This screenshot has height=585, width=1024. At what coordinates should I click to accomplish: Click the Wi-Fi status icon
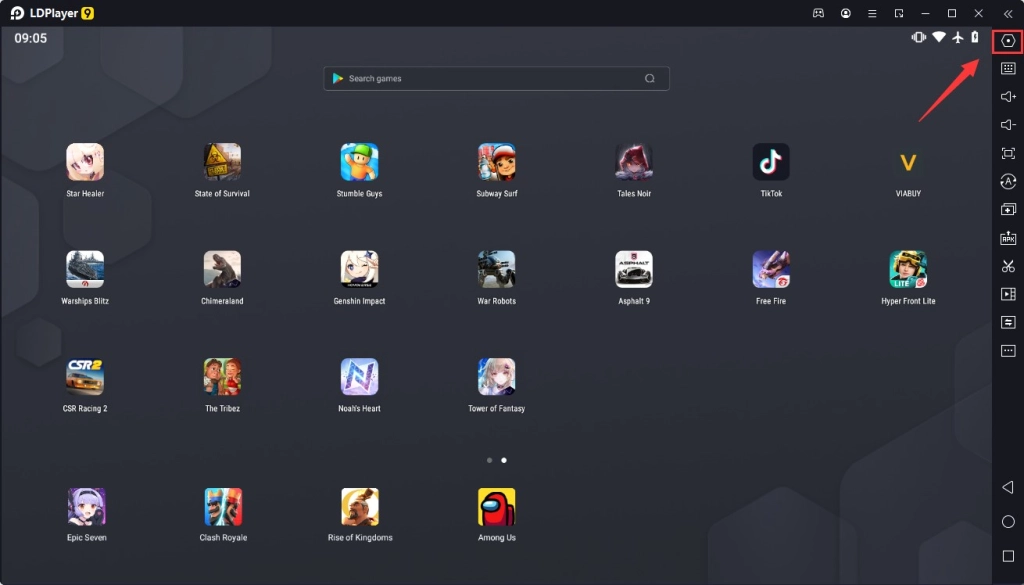pyautogui.click(x=938, y=37)
